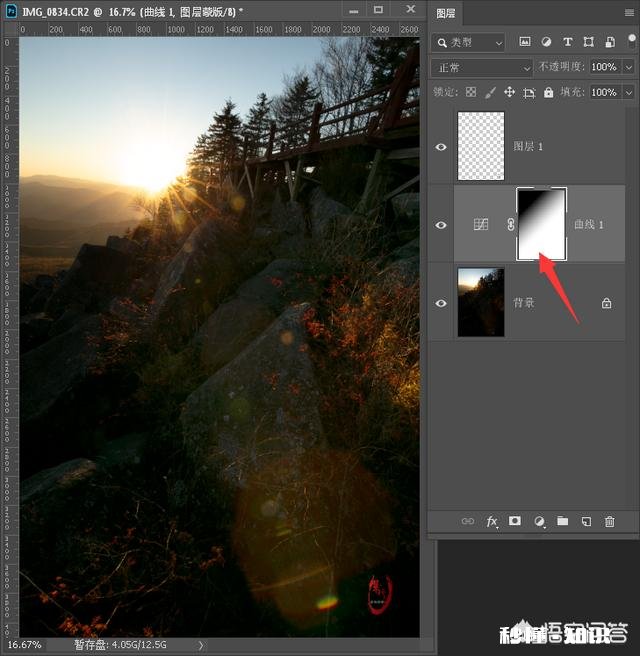Select the 曲线 1 gradient layer mask thumbnail
640x656 pixels.
[541, 225]
